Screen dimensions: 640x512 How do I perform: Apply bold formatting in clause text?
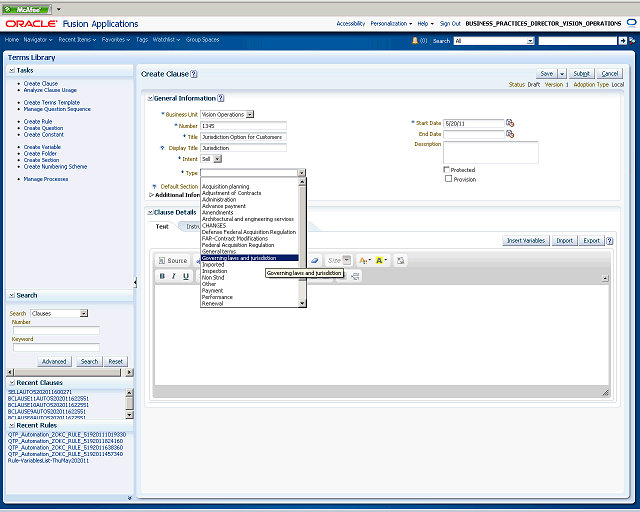coord(162,276)
